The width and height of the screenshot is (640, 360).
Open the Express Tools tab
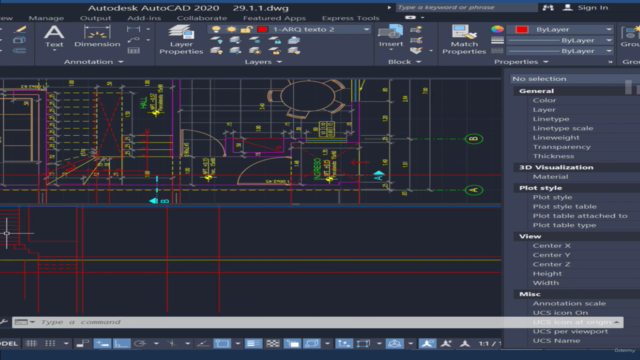351,18
